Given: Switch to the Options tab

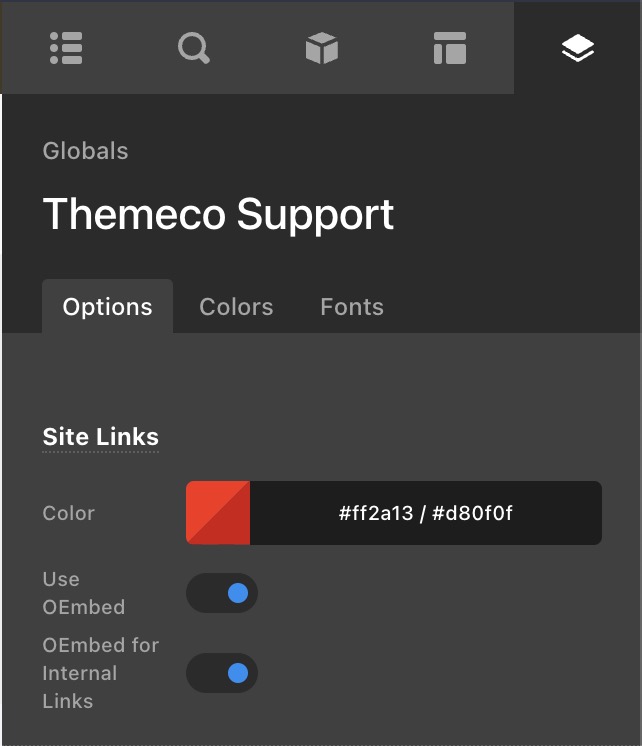Looking at the screenshot, I should click(x=107, y=307).
